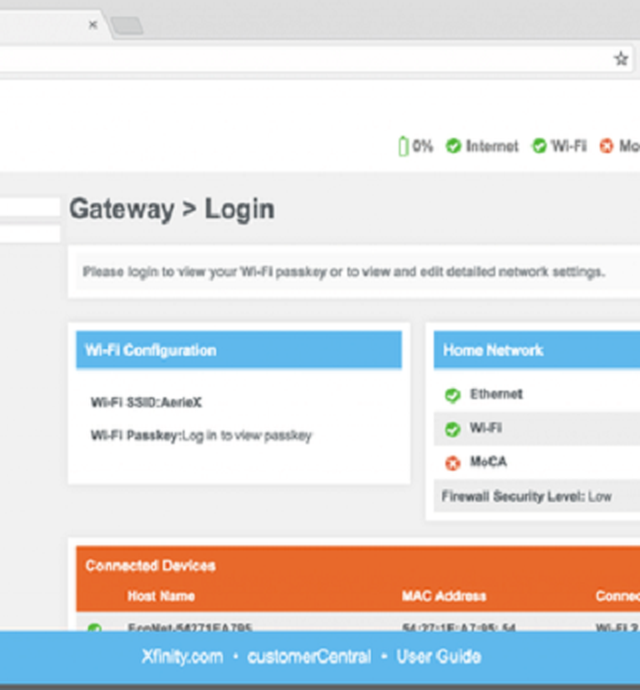Open the Xfinity.com footer link

tap(182, 657)
